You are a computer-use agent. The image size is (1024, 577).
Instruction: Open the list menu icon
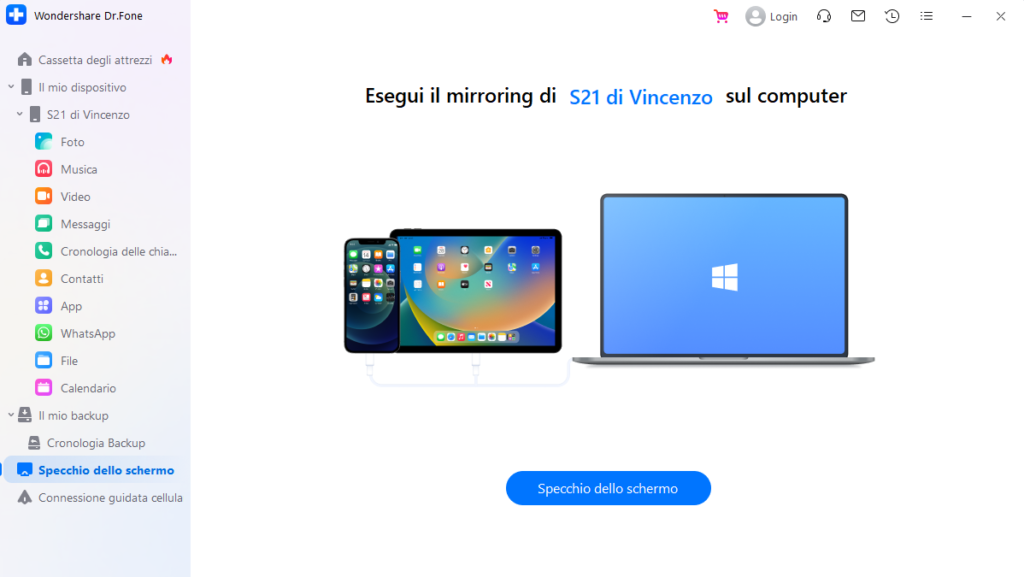(927, 16)
